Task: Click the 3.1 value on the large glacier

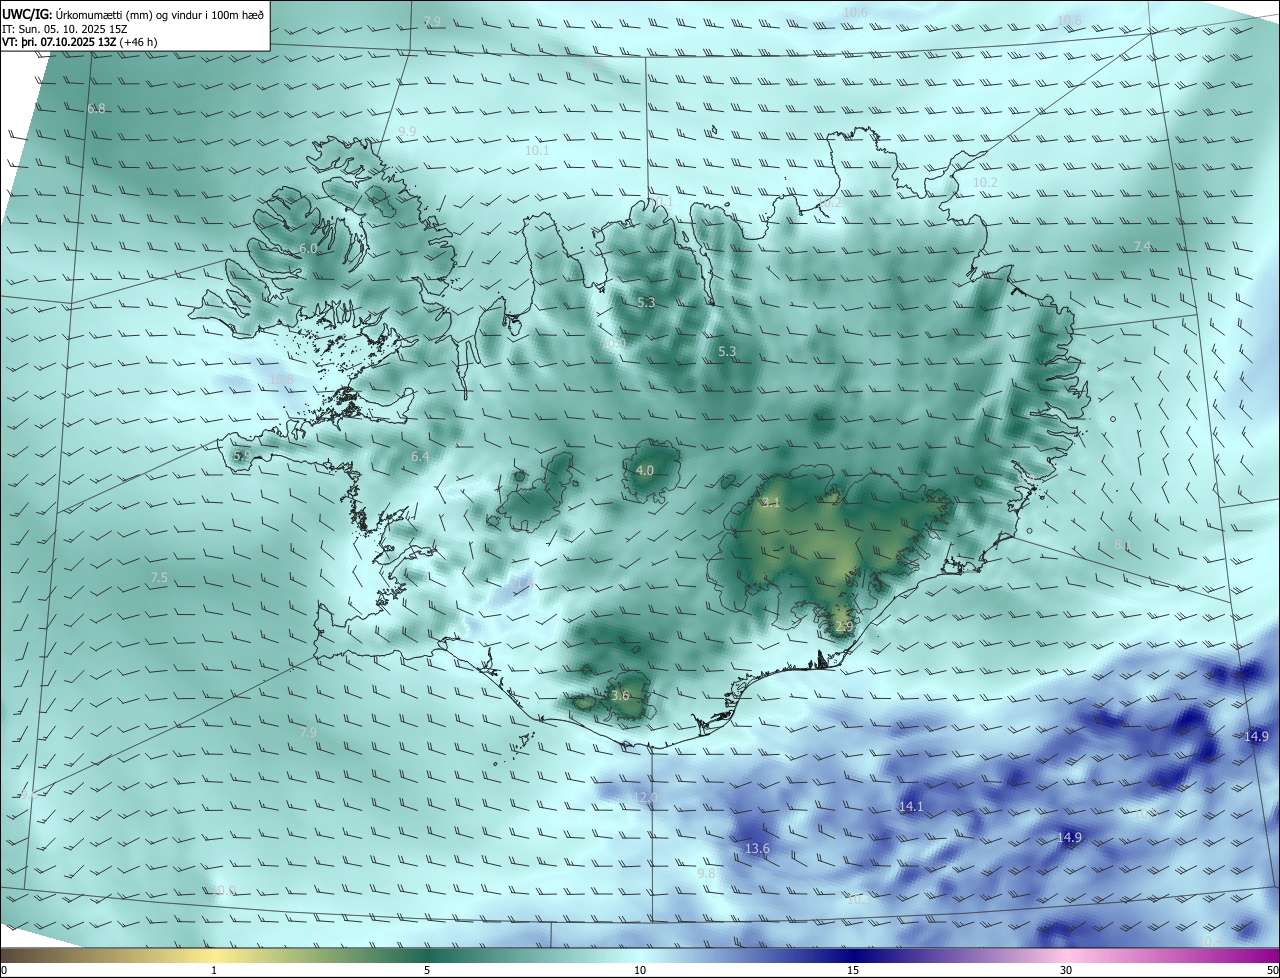Action: tap(770, 502)
